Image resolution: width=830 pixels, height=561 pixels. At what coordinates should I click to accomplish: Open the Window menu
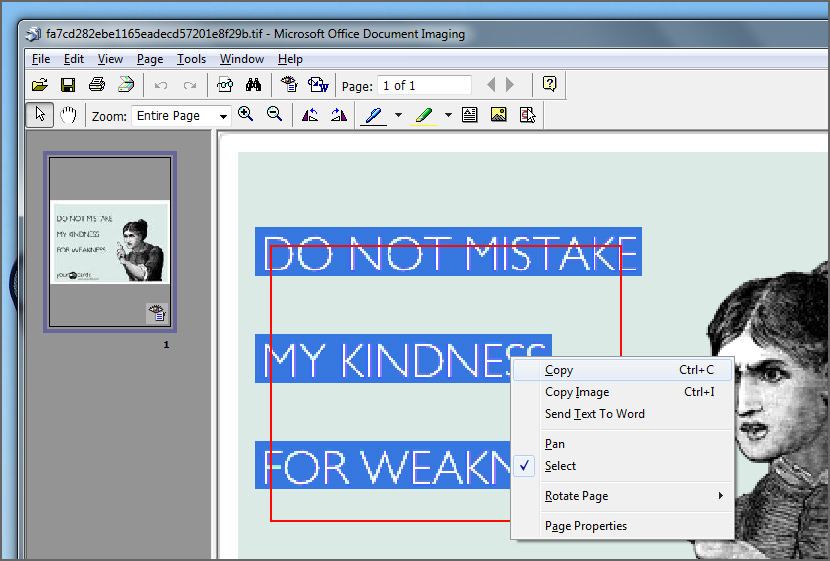pos(241,59)
